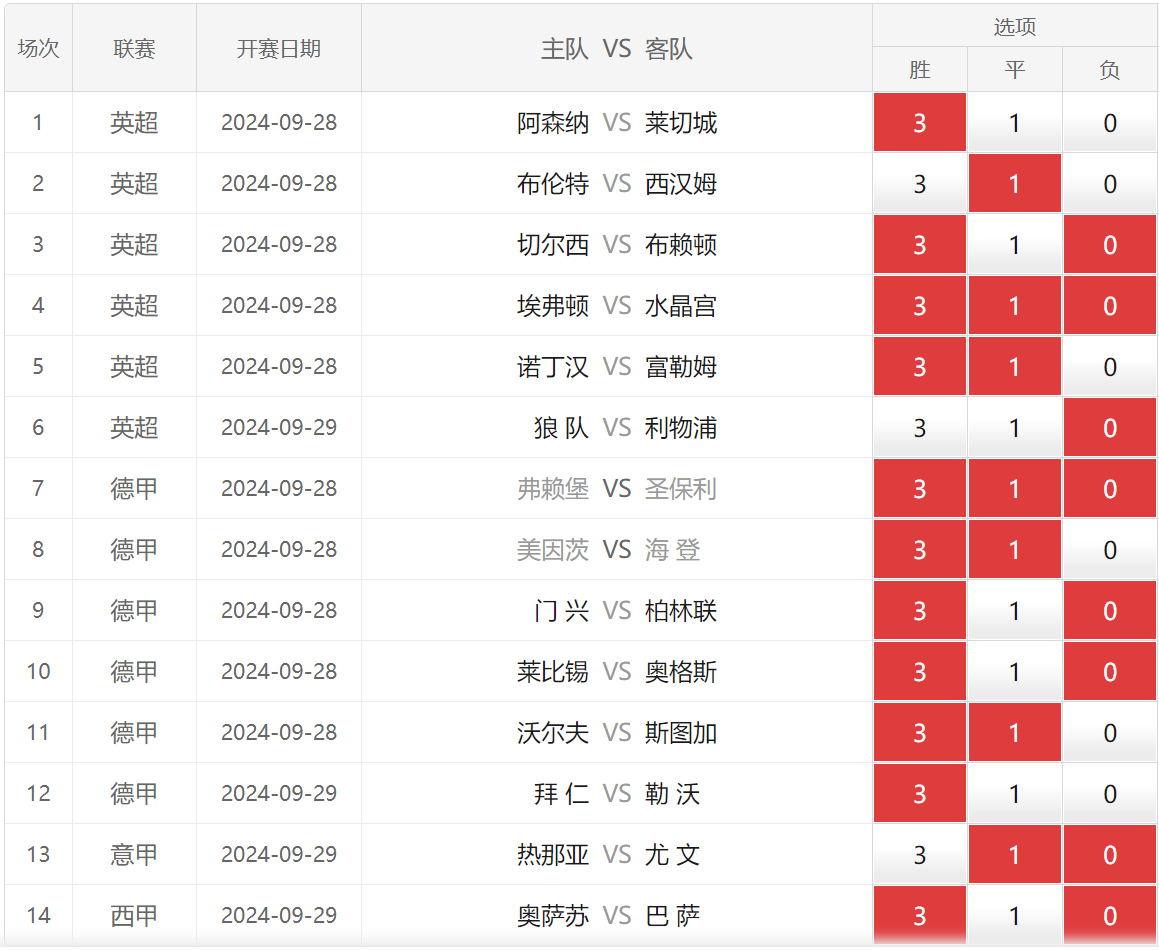Click the 主队 VS 客队 column header
The width and height of the screenshot is (1159, 951).
coord(616,49)
